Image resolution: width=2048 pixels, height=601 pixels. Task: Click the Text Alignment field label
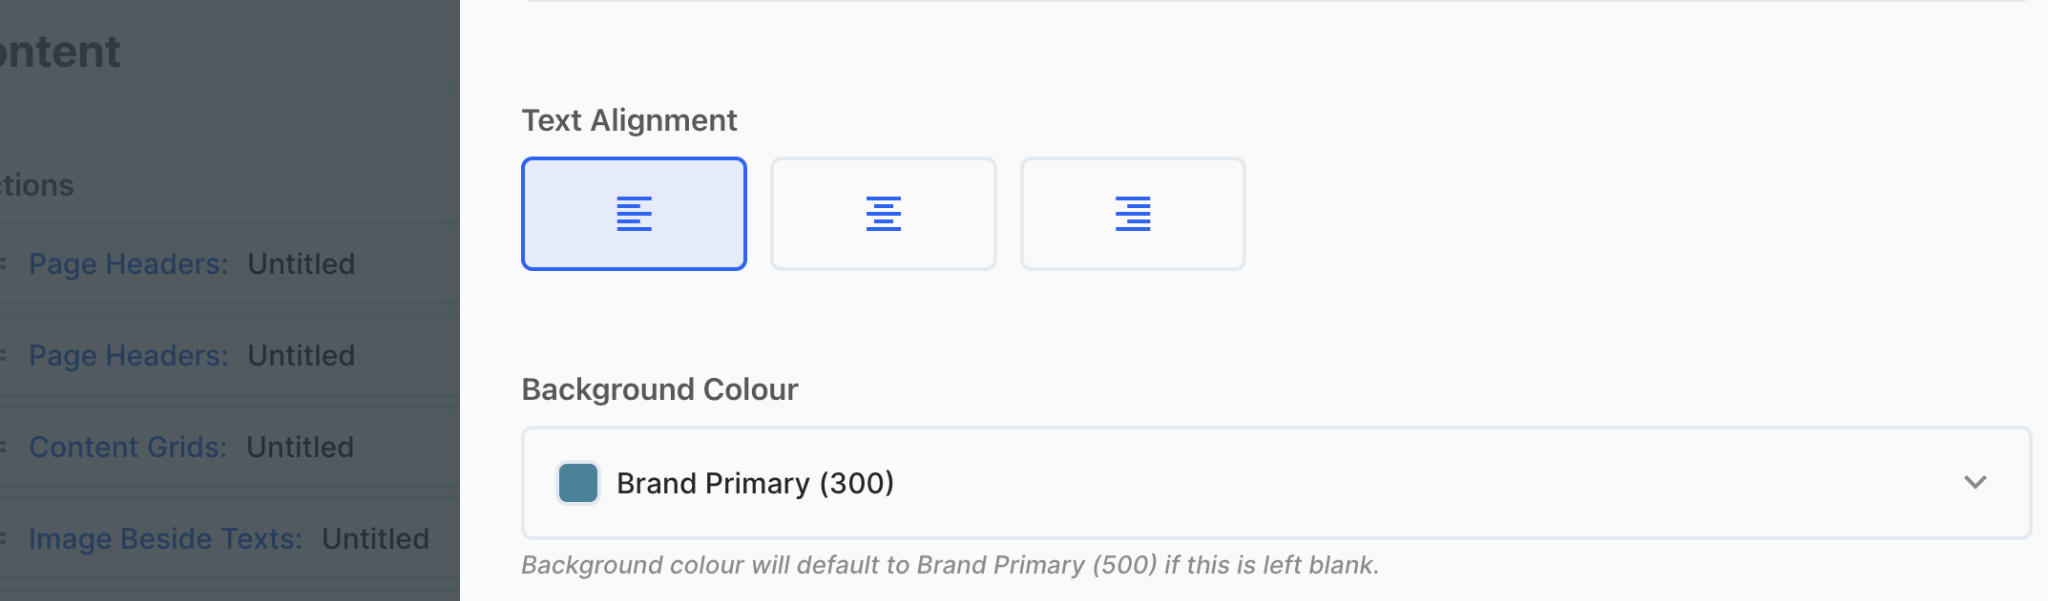point(629,121)
